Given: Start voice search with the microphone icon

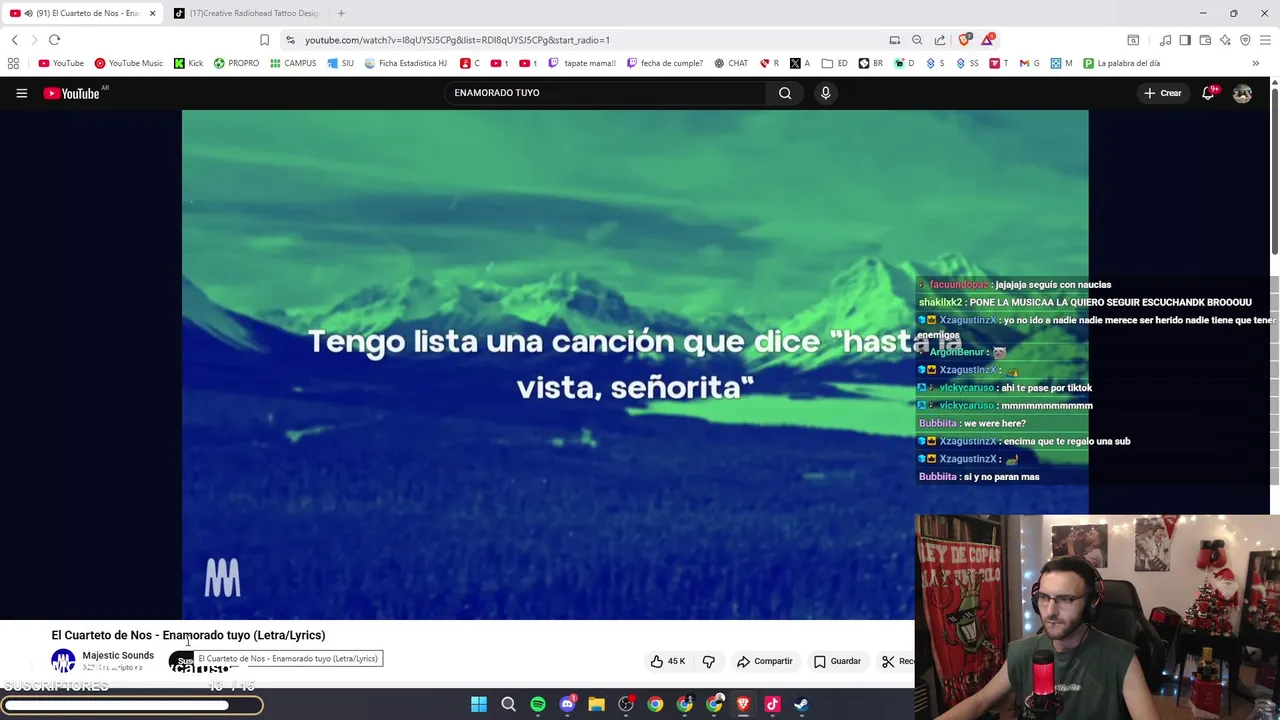Looking at the screenshot, I should [825, 93].
